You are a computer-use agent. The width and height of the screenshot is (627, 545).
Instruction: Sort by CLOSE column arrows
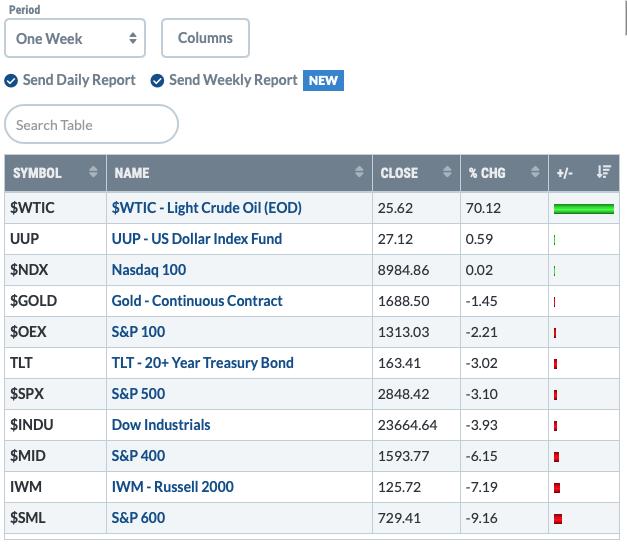[x=447, y=172]
